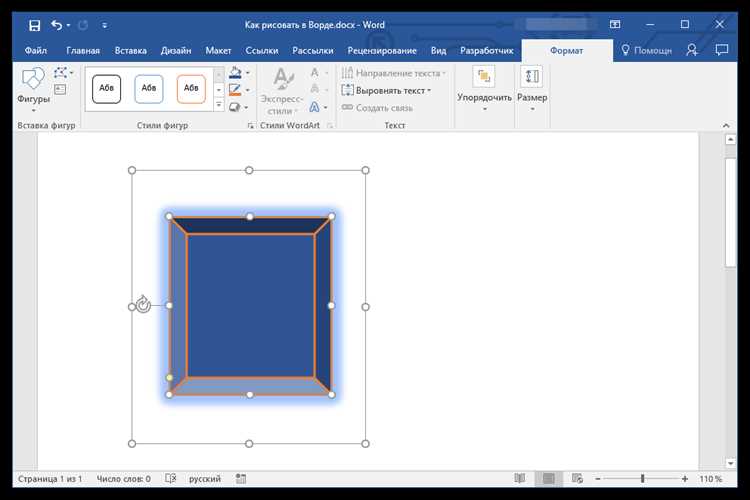
Task: Click Выровнять текст button
Action: (386, 90)
